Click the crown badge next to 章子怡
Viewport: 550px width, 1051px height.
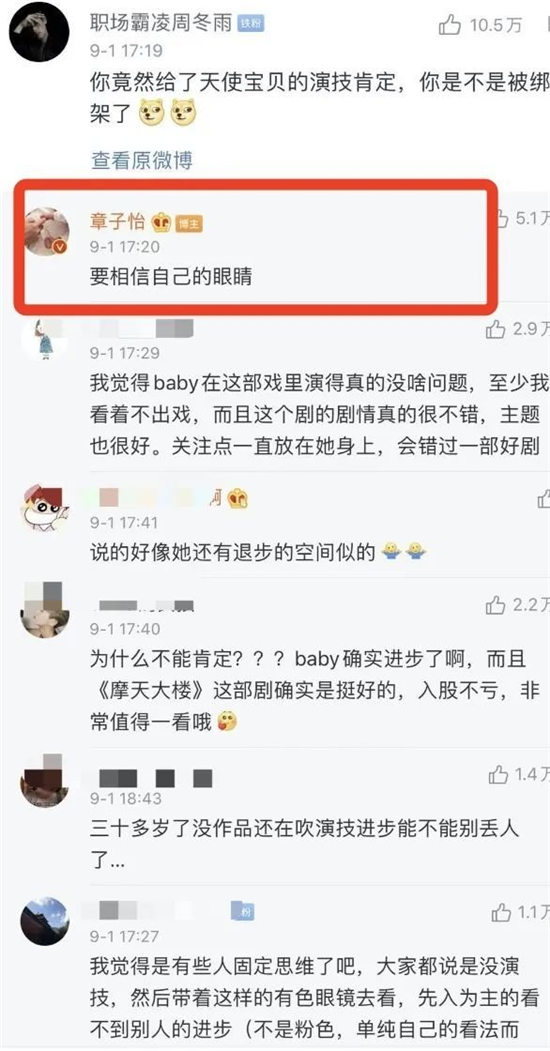click(x=161, y=223)
